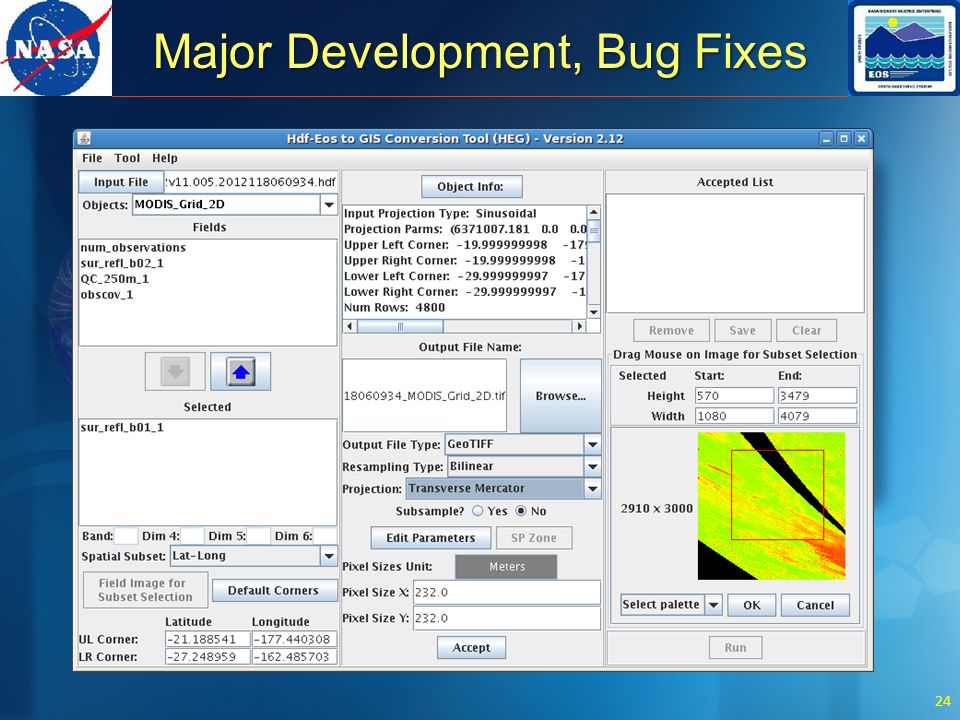
Task: Select num_observations in Fields list
Action: point(133,248)
